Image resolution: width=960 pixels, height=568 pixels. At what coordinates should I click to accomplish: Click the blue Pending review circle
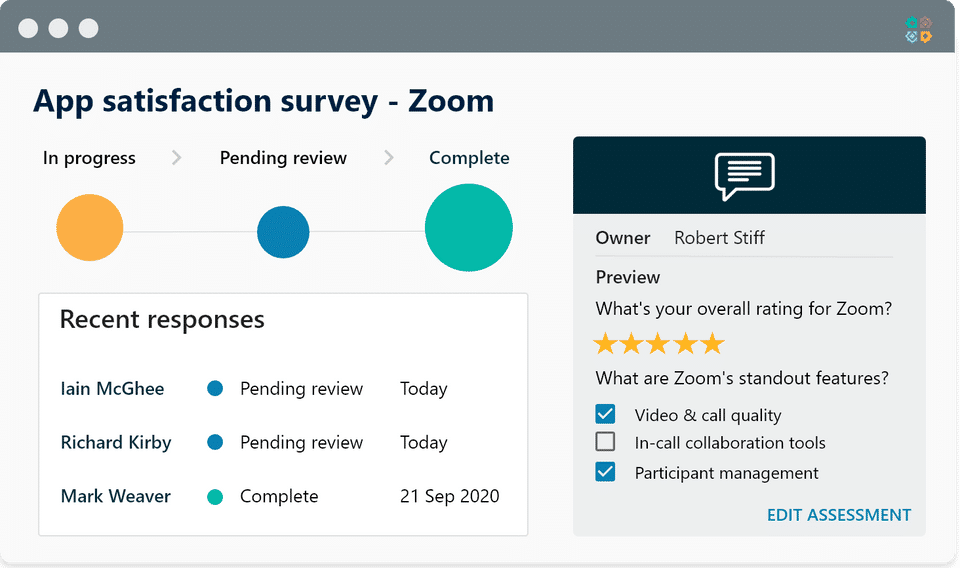283,232
